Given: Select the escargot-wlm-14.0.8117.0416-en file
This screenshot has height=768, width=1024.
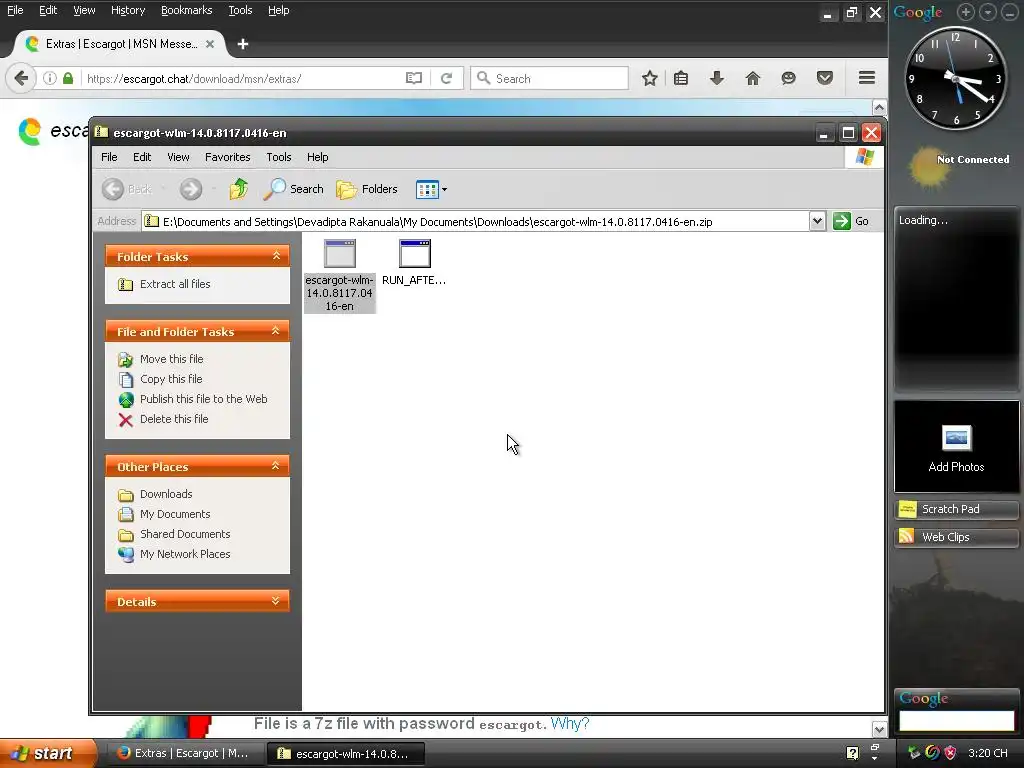Looking at the screenshot, I should pos(340,276).
